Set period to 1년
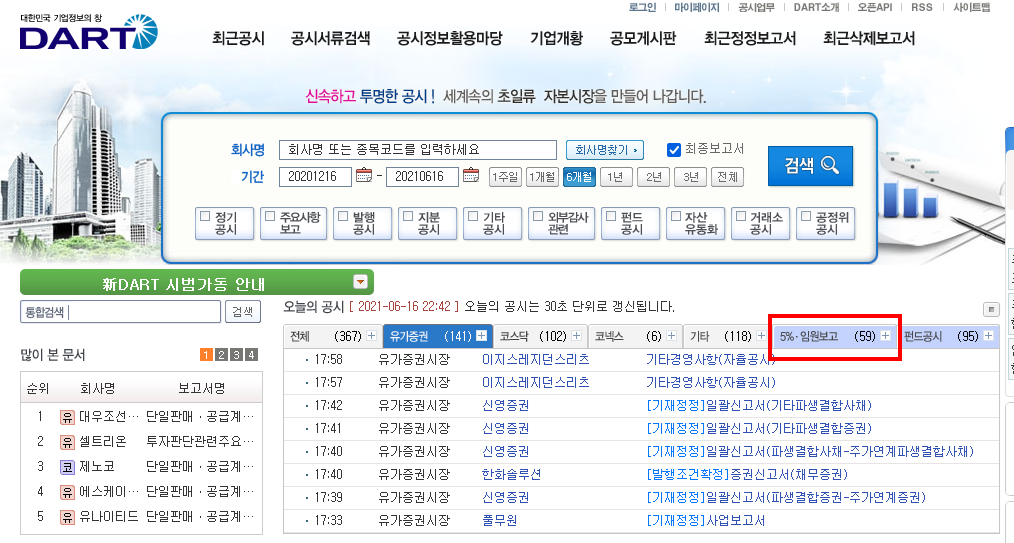This screenshot has height=543, width=1014. pyautogui.click(x=616, y=176)
